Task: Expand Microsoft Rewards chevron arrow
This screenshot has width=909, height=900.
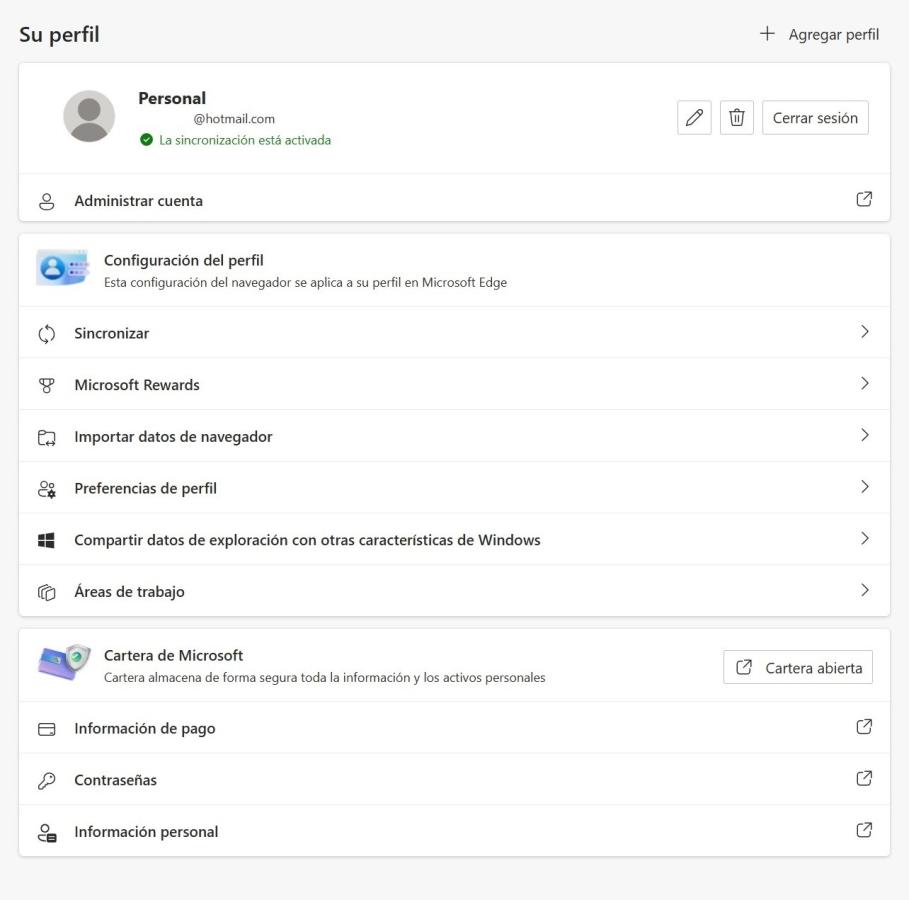Action: point(865,384)
